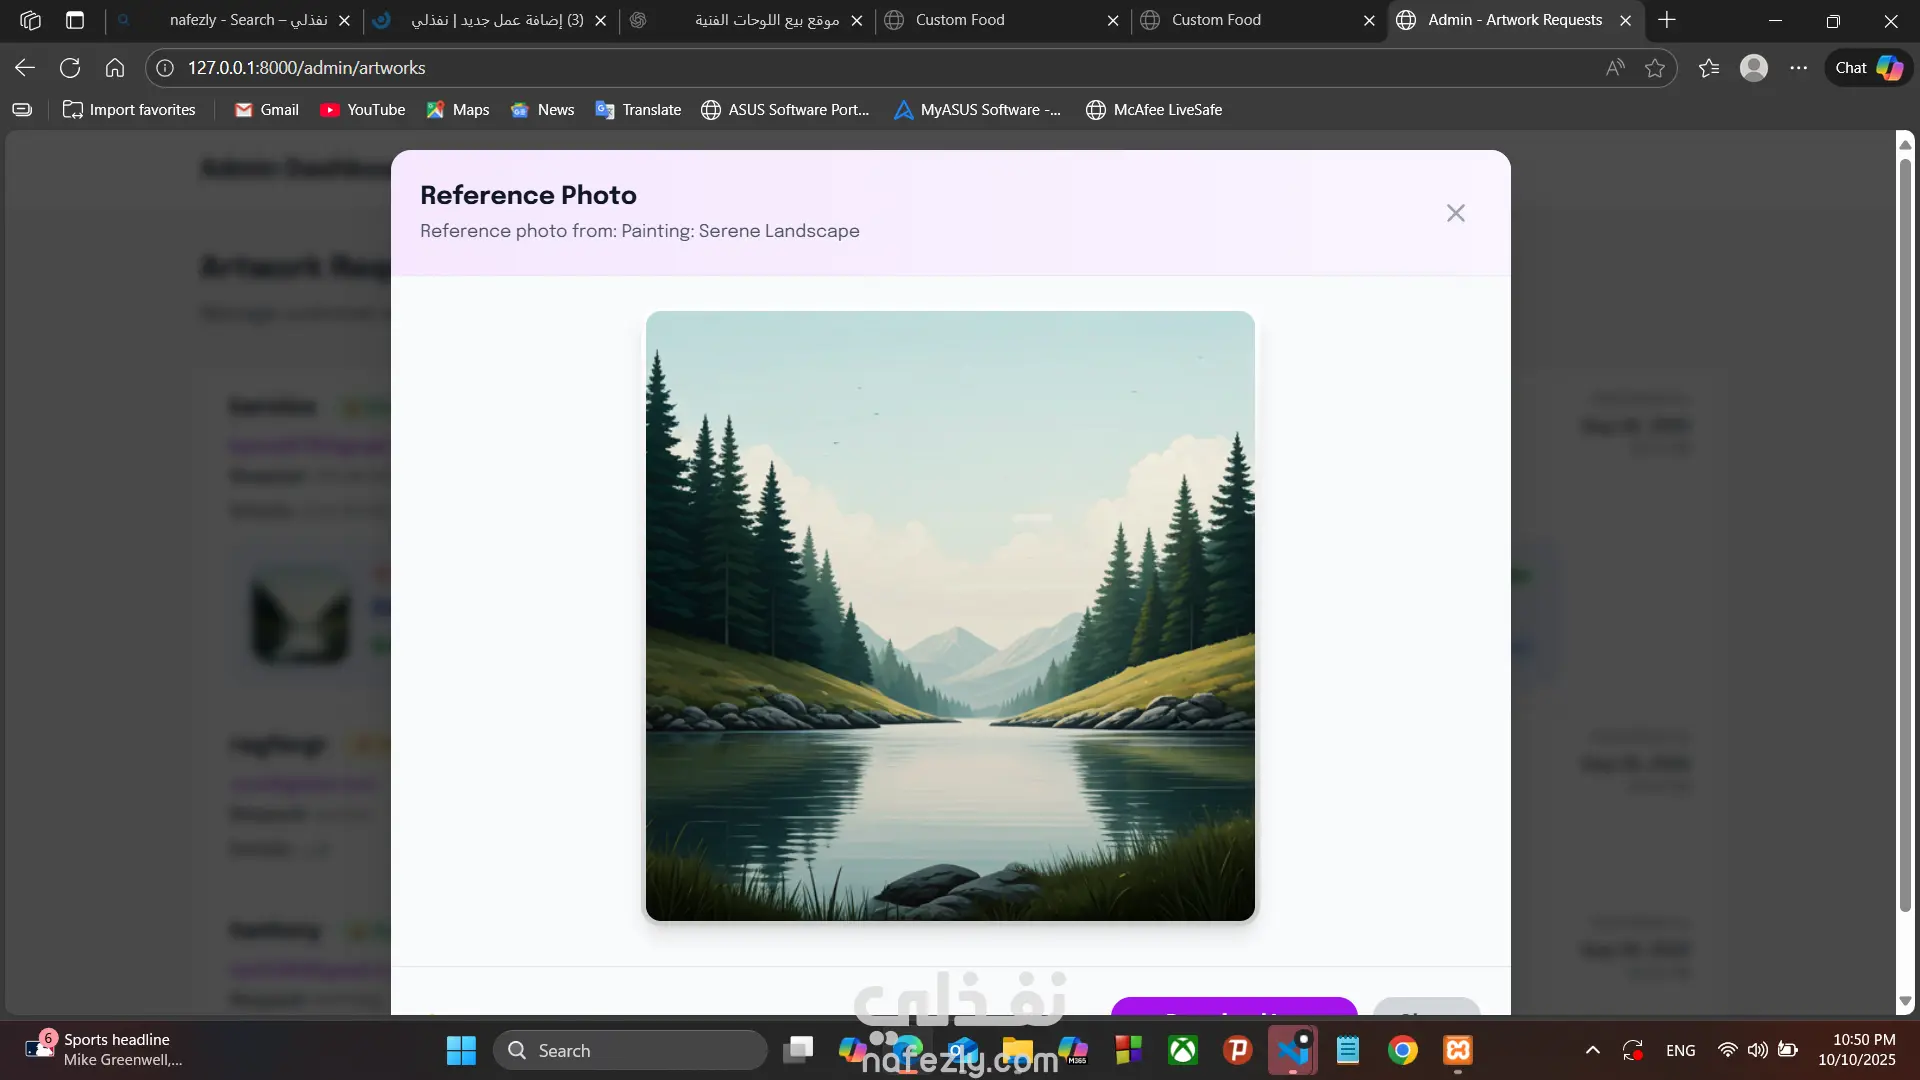Toggle Read aloud icon in address bar
Viewport: 1920px width, 1080px height.
1615,68
